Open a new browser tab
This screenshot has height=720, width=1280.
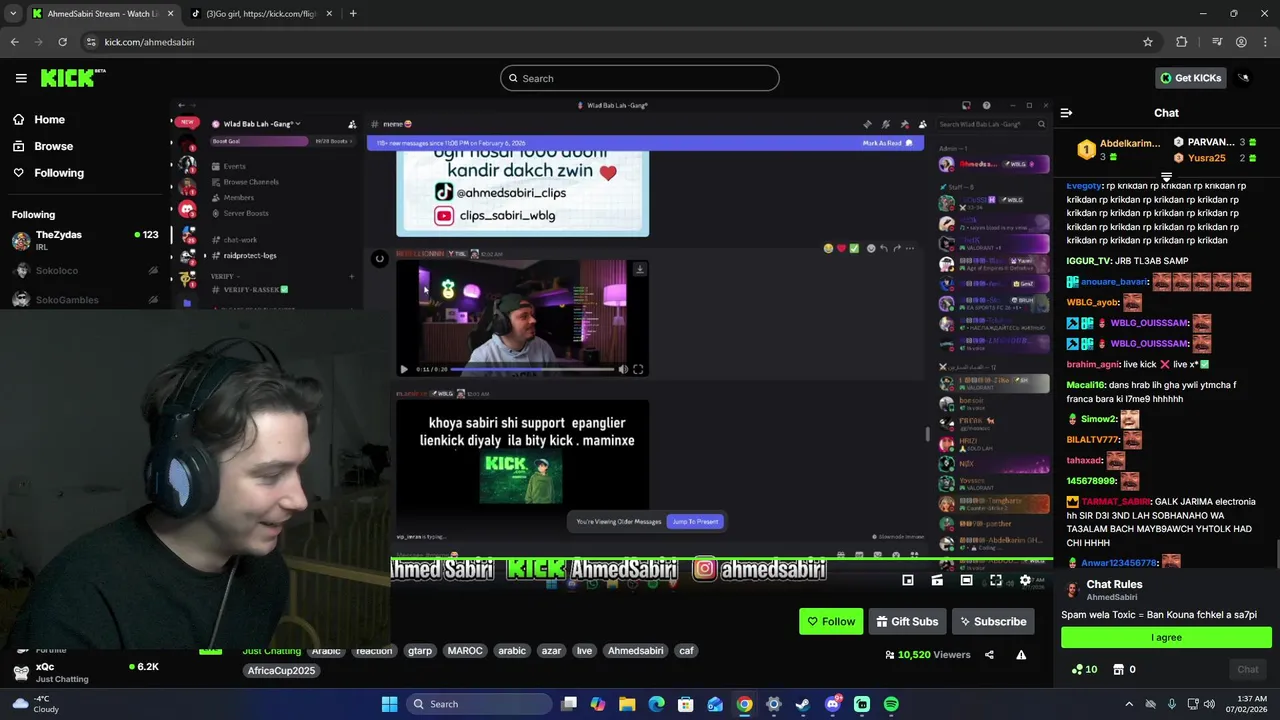pos(353,13)
